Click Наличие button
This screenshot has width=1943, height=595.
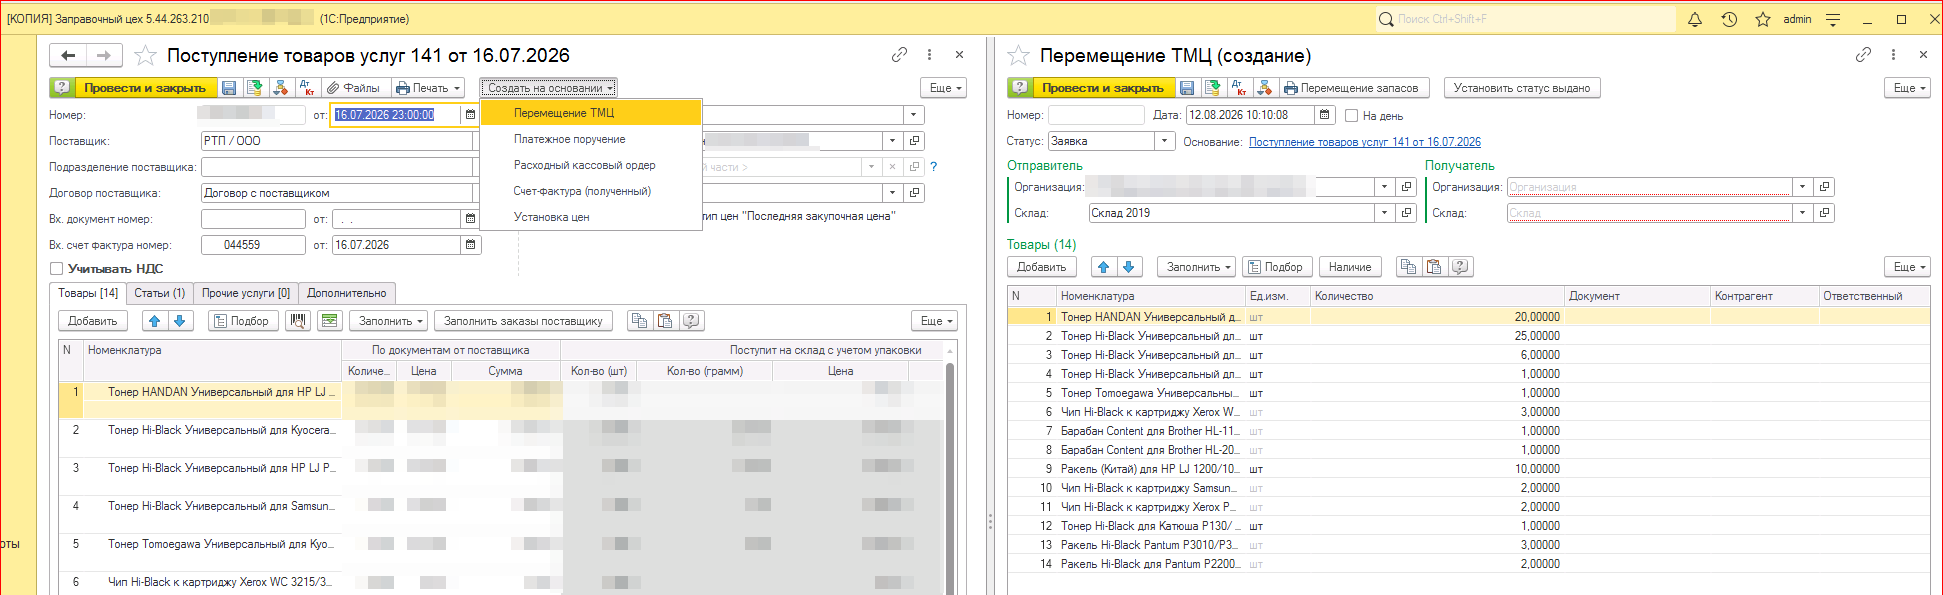coord(1350,267)
